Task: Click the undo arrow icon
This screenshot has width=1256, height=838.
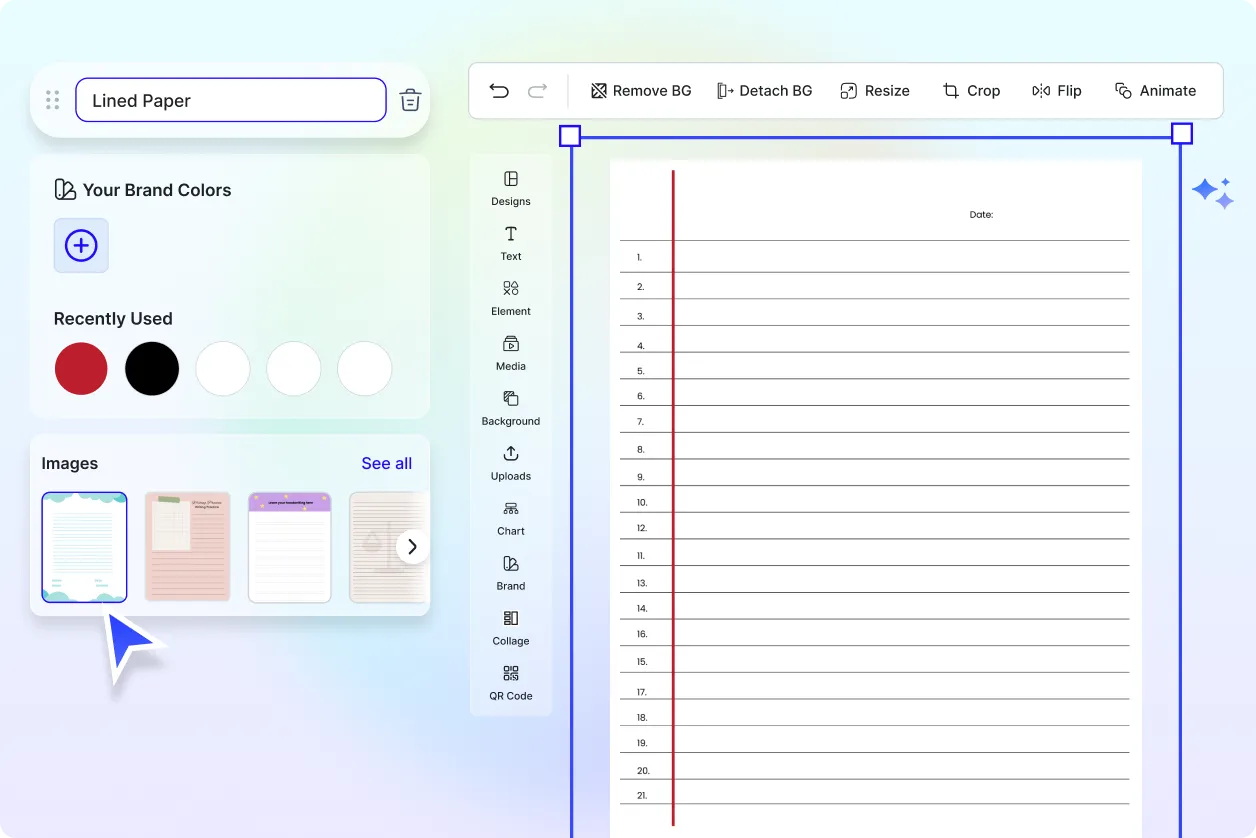Action: point(499,91)
